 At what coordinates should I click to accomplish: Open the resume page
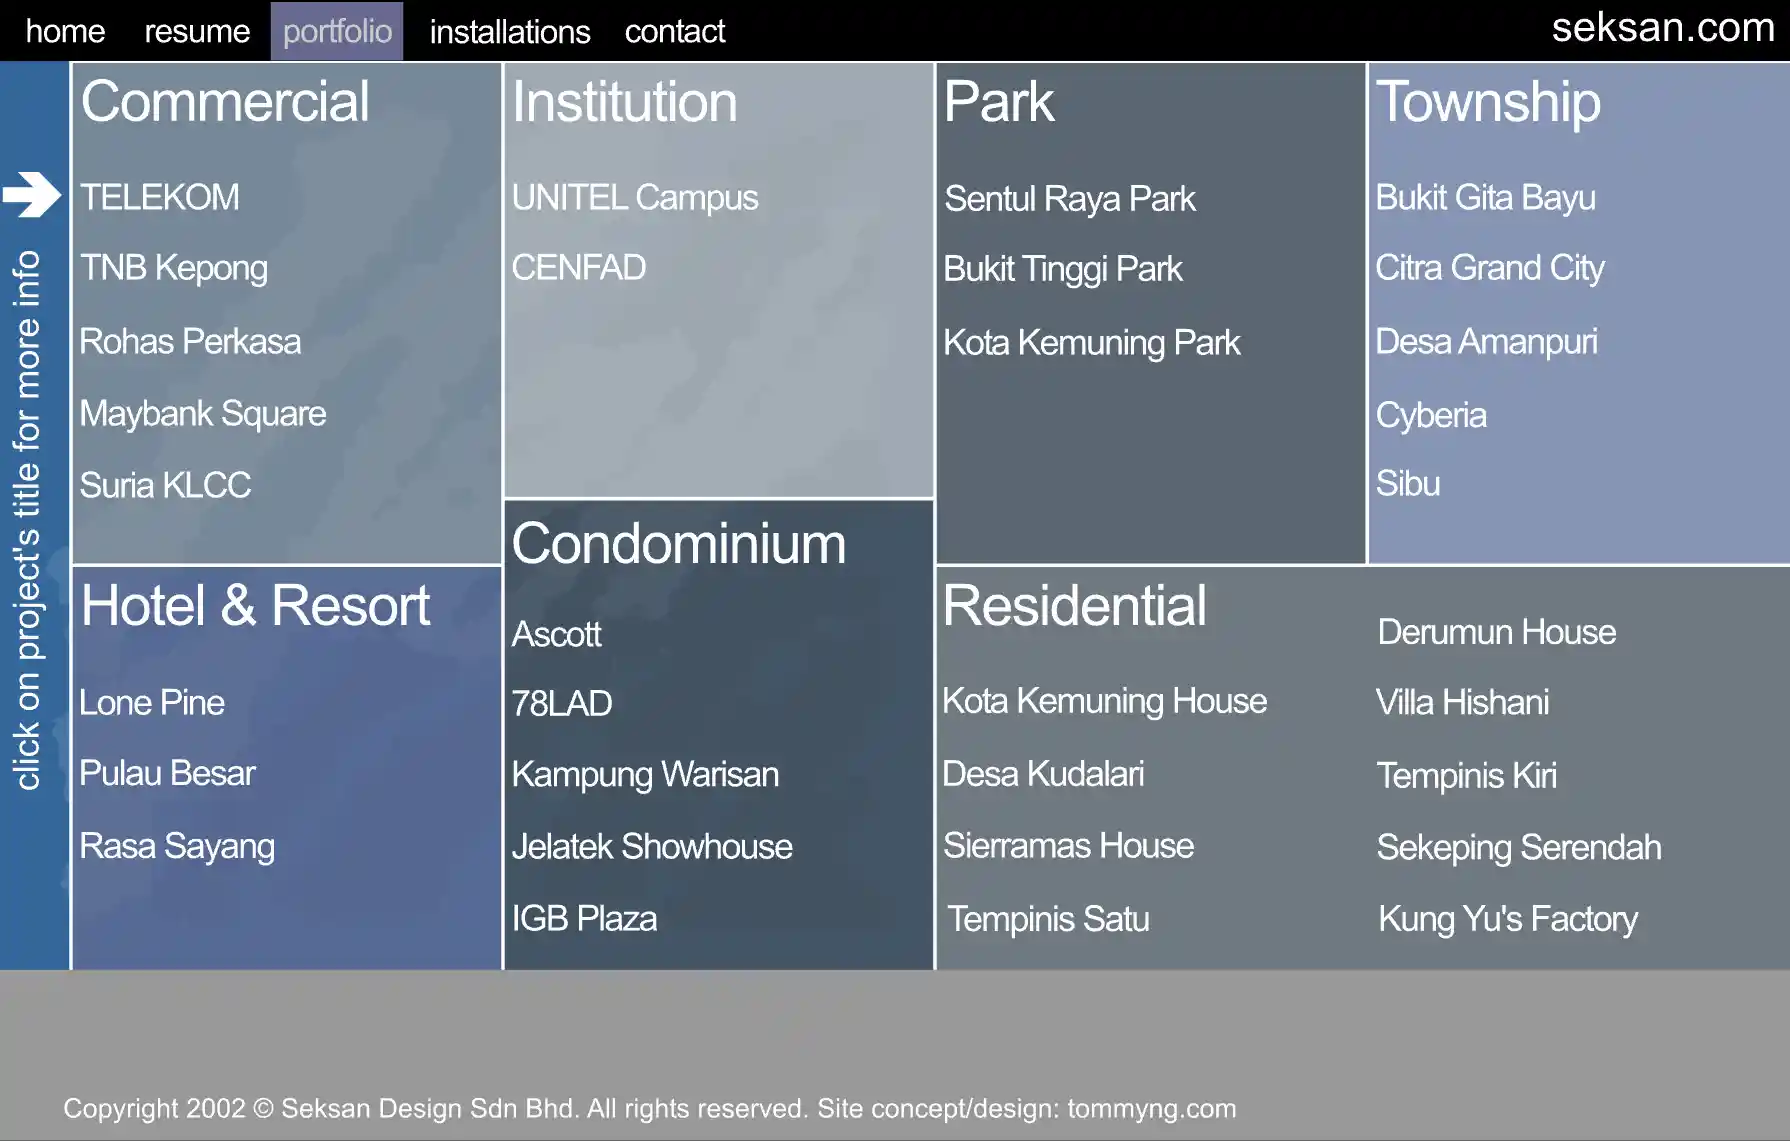pos(197,31)
